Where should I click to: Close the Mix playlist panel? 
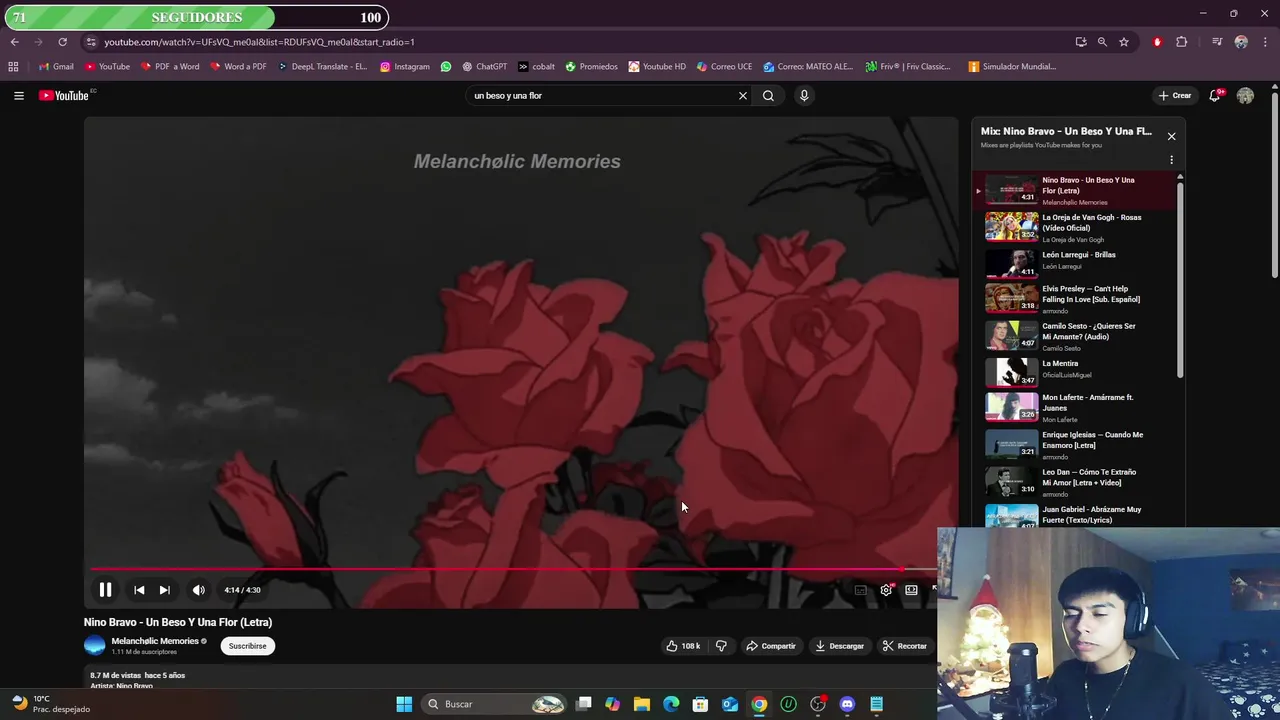1171,136
